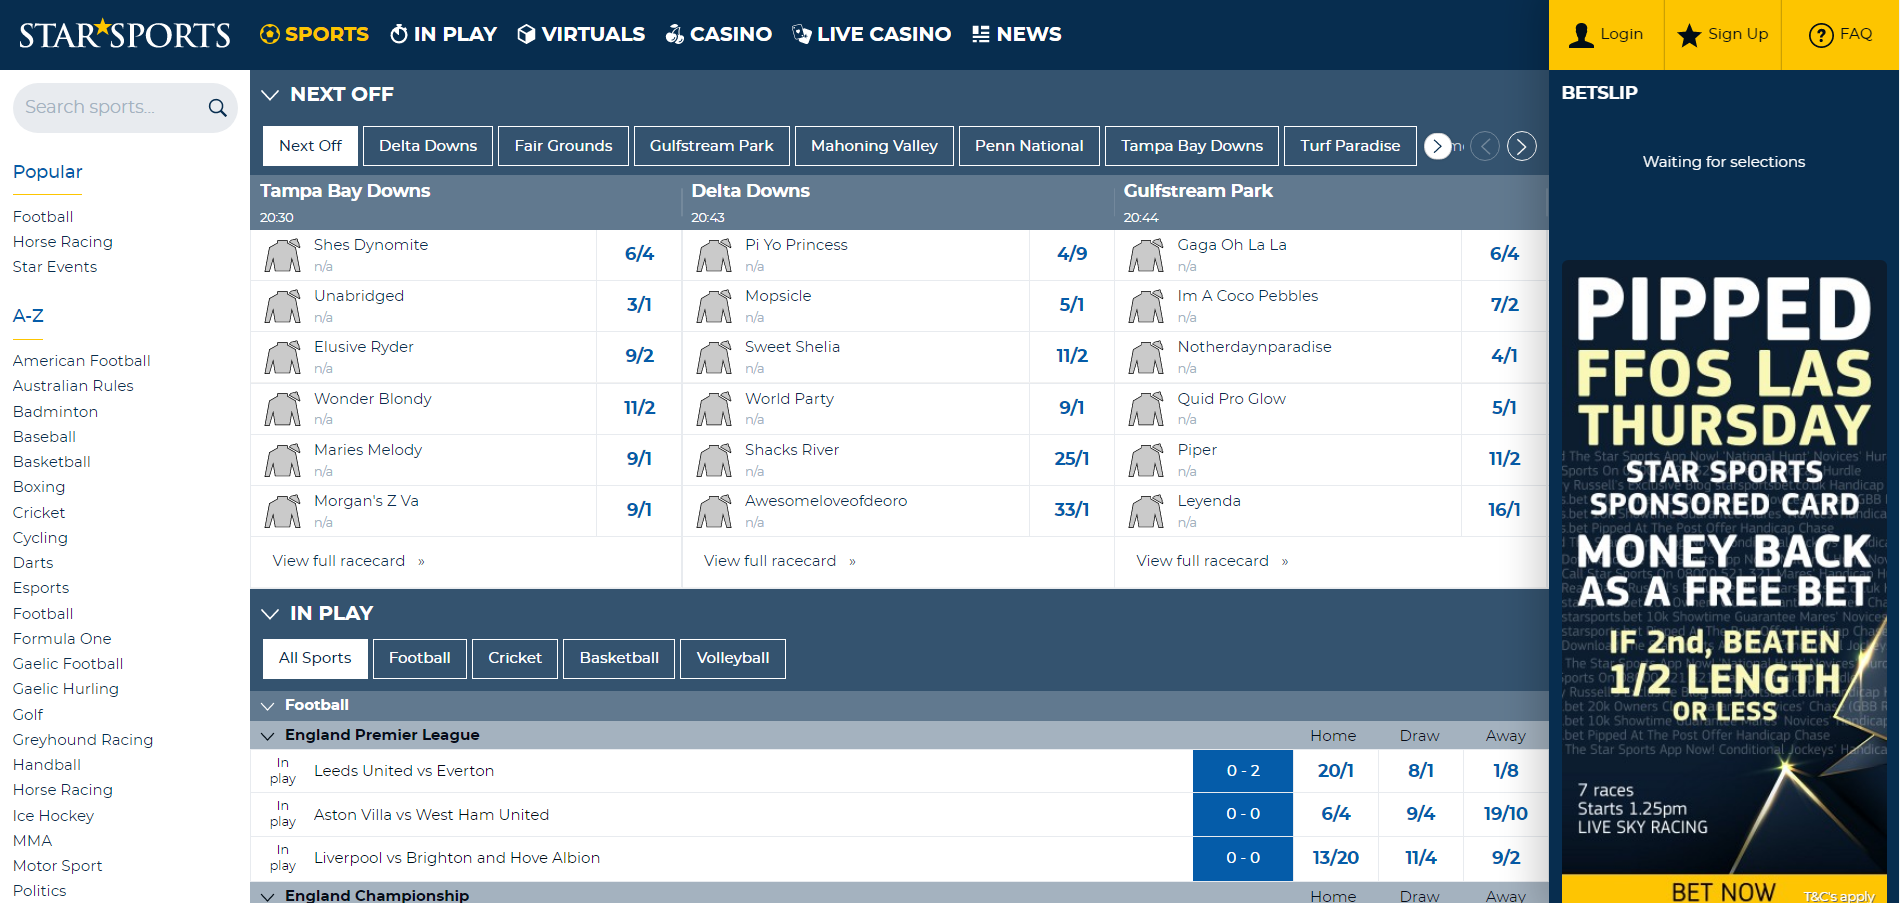Switch in-play filter to Basketball
Viewport: 1900px width, 903px height.
pyautogui.click(x=619, y=659)
